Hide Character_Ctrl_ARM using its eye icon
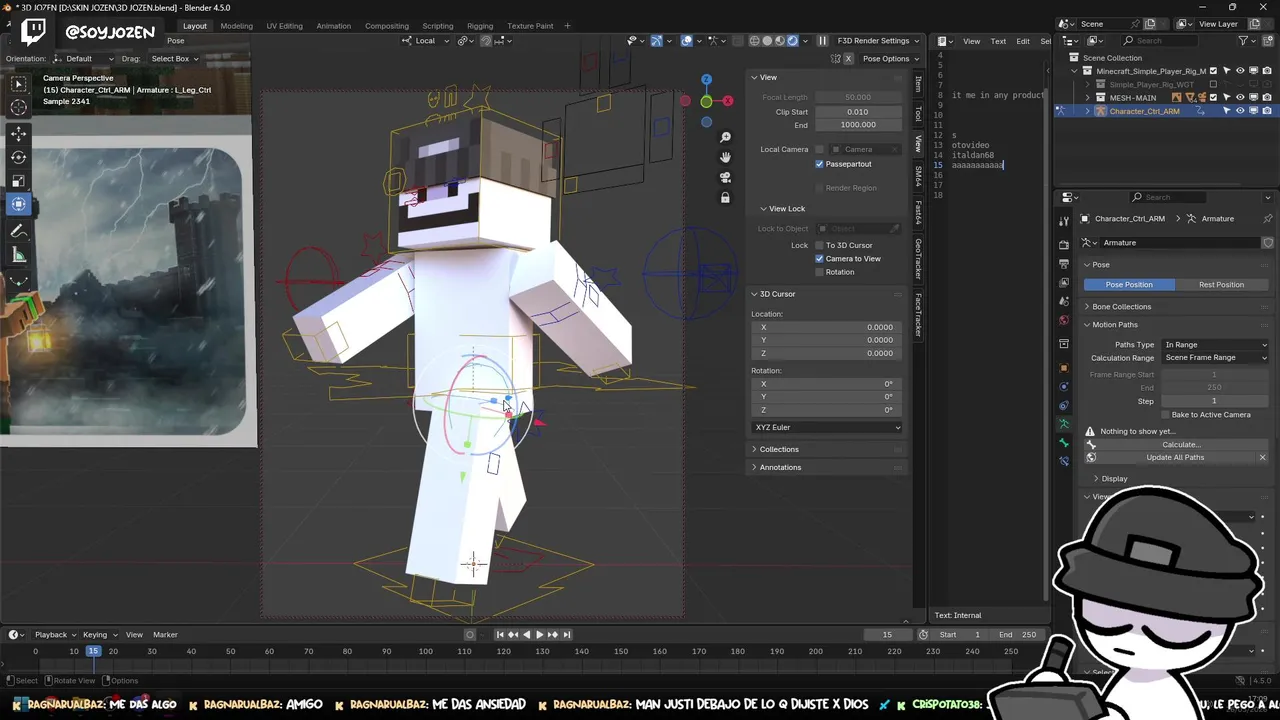The width and height of the screenshot is (1280, 720). click(x=1240, y=111)
